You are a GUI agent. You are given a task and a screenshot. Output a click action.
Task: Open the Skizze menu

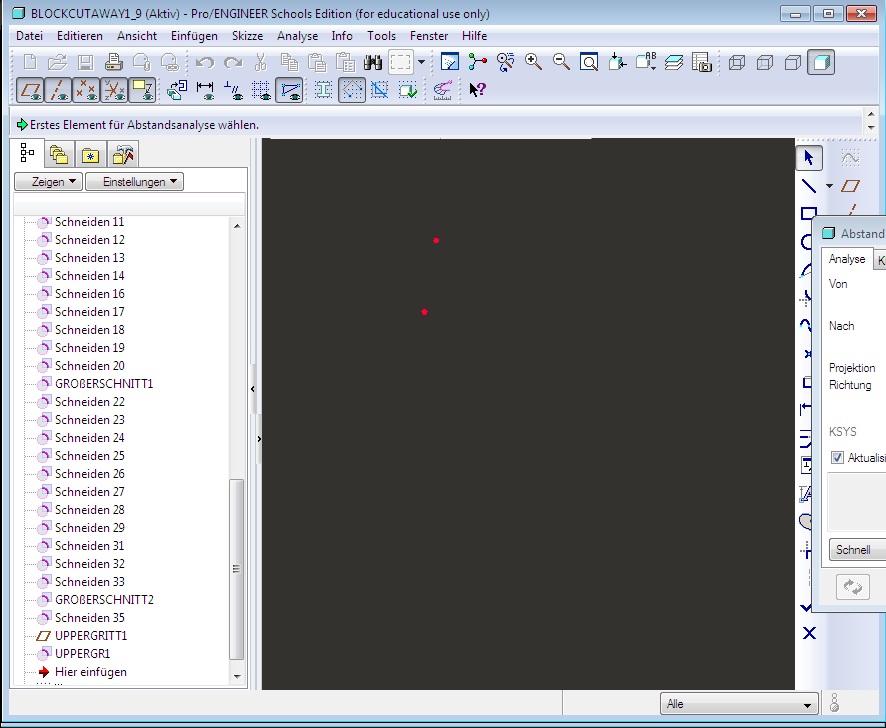pos(247,36)
